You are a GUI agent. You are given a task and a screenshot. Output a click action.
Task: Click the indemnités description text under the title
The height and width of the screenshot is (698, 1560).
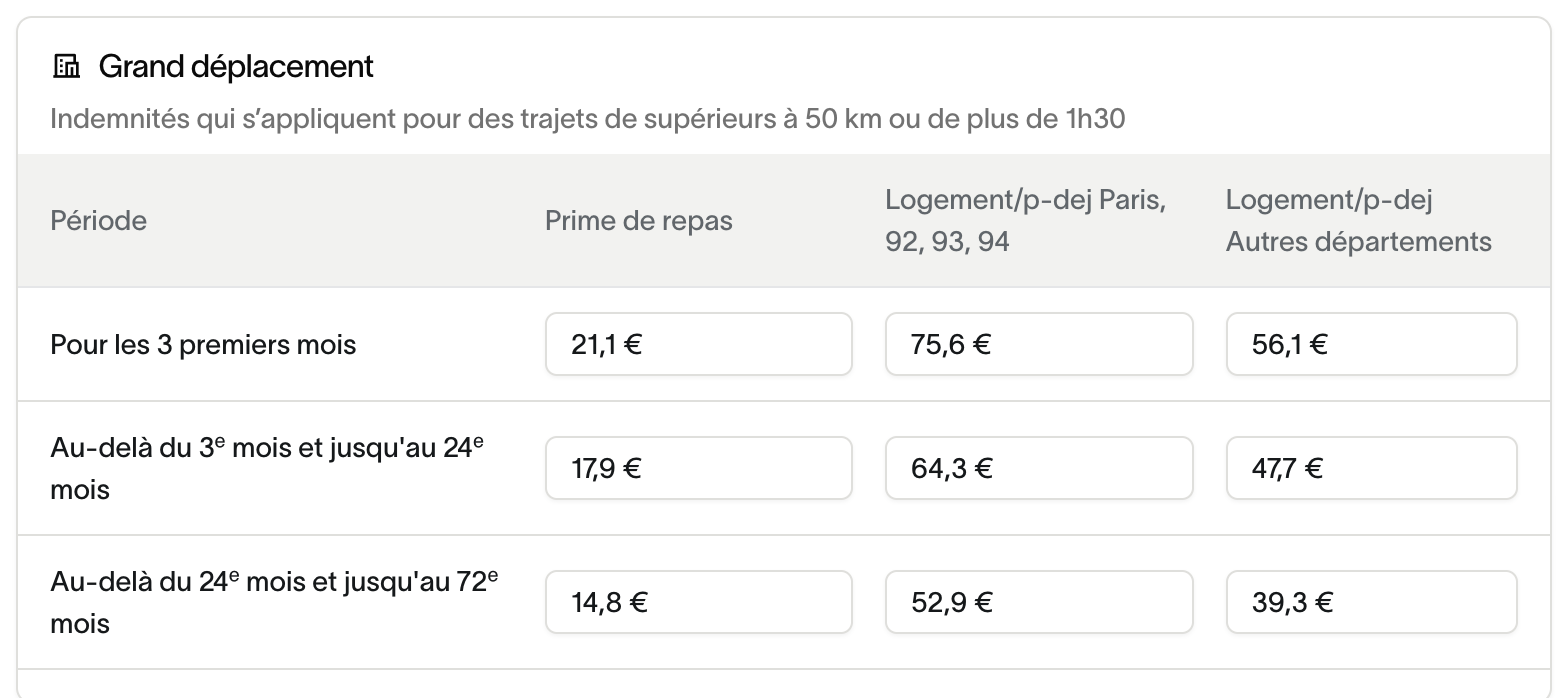coord(588,119)
